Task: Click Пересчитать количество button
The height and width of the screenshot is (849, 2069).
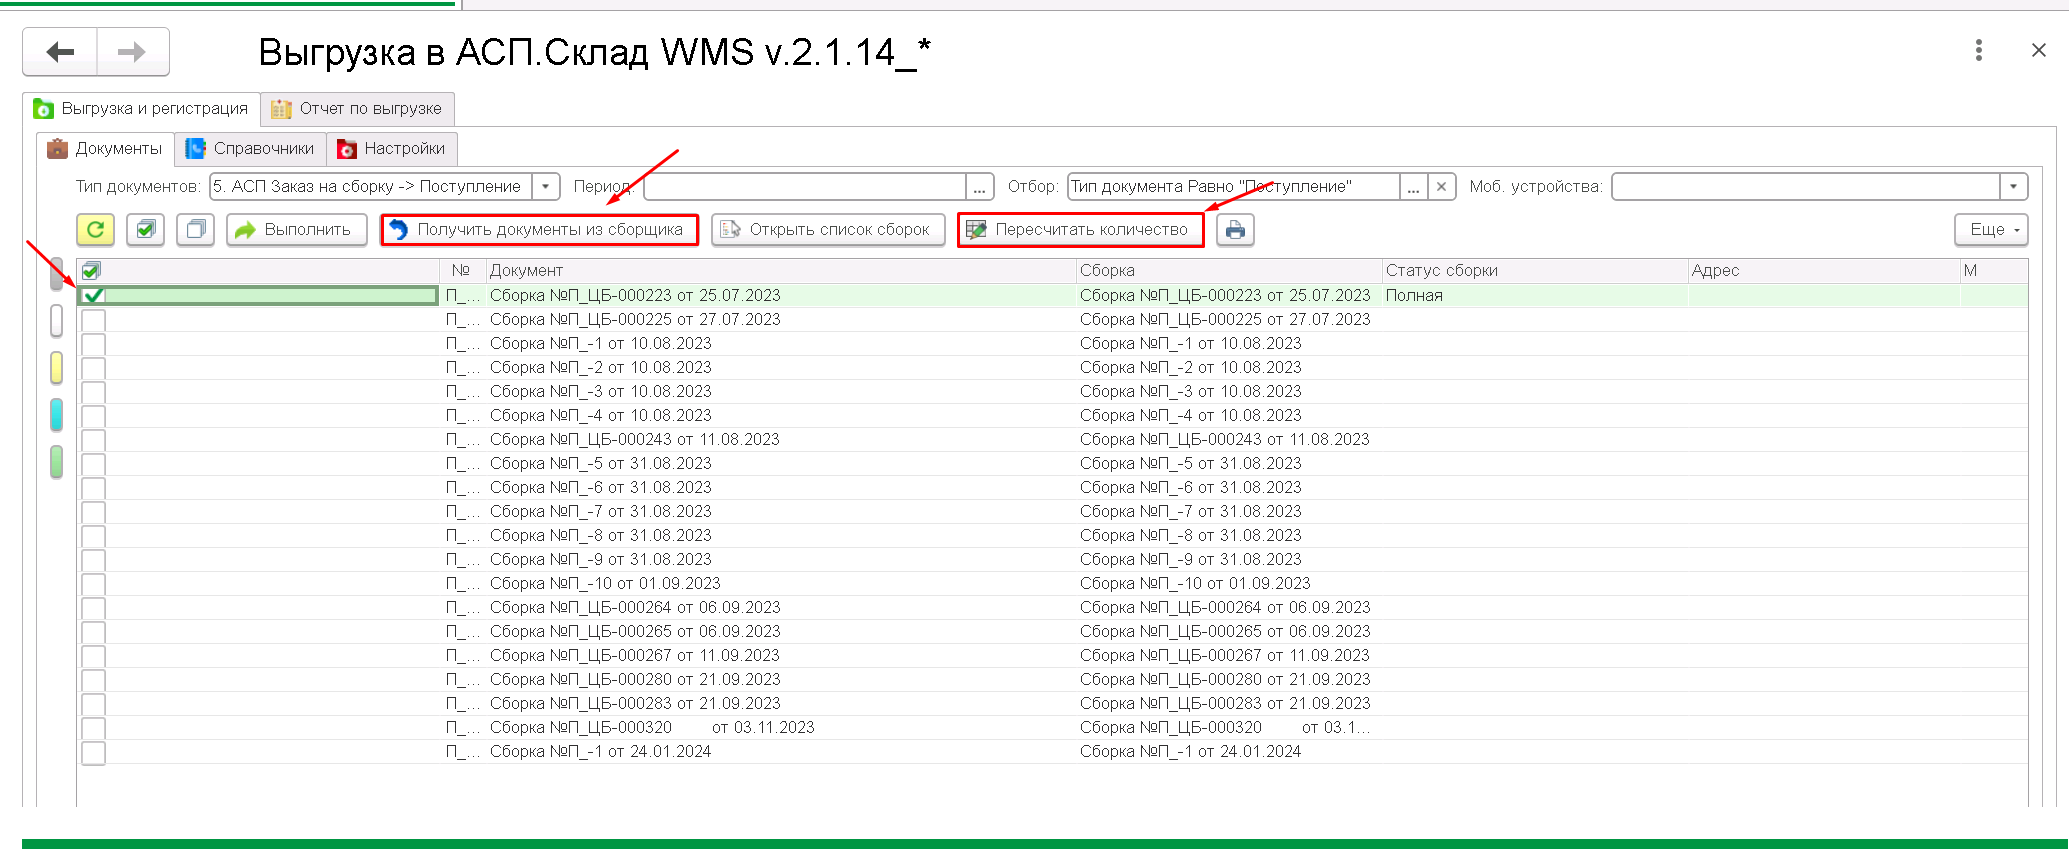Action: pyautogui.click(x=1080, y=230)
